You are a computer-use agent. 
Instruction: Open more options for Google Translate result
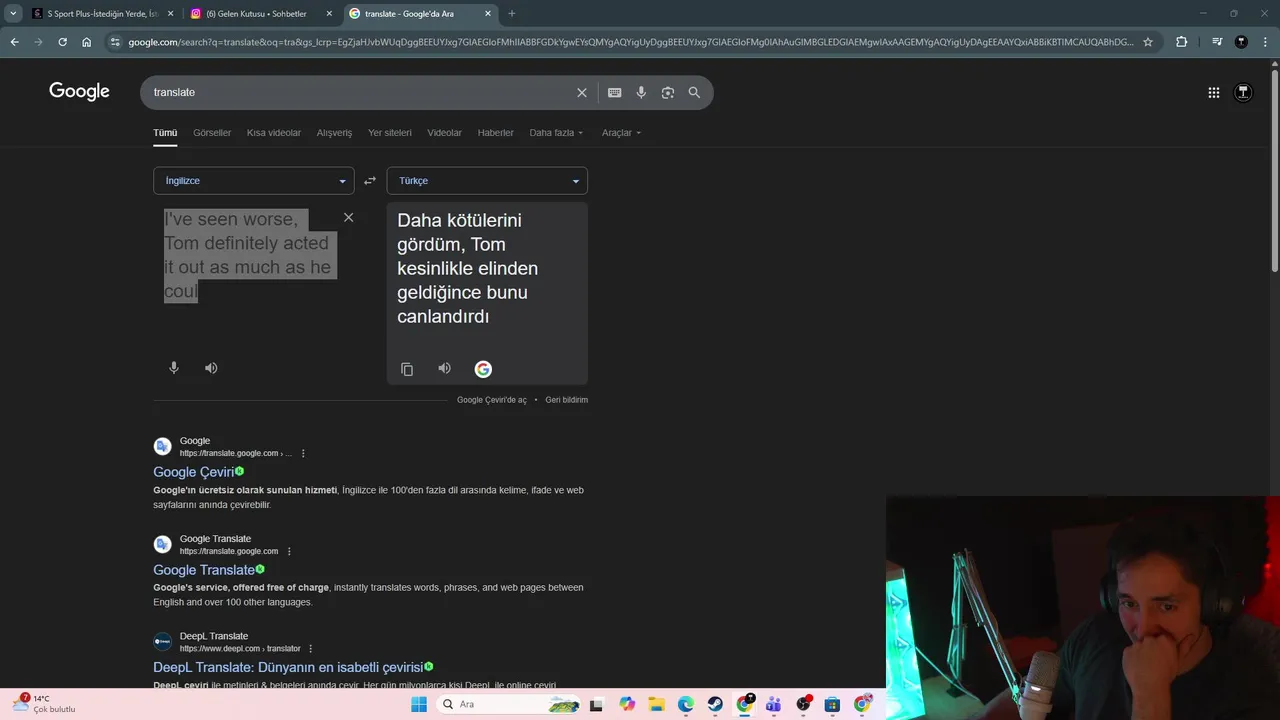pos(289,551)
